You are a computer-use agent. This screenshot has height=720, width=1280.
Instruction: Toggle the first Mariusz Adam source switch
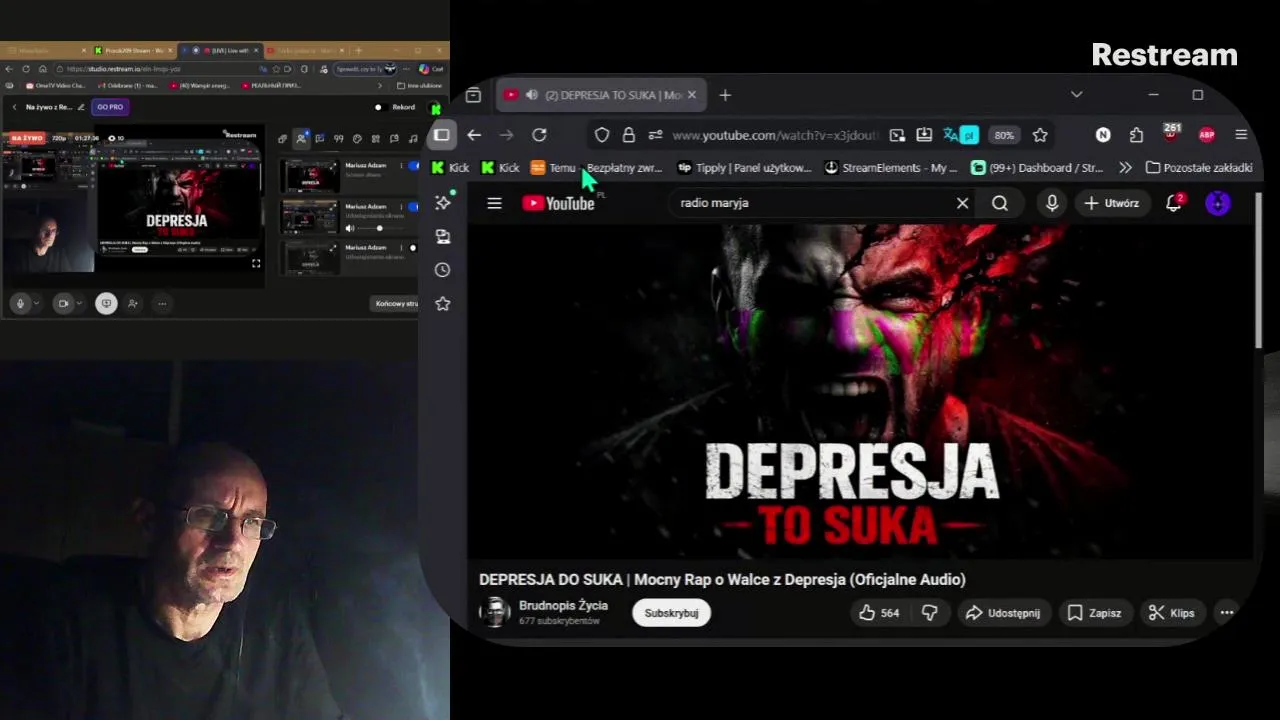click(413, 166)
